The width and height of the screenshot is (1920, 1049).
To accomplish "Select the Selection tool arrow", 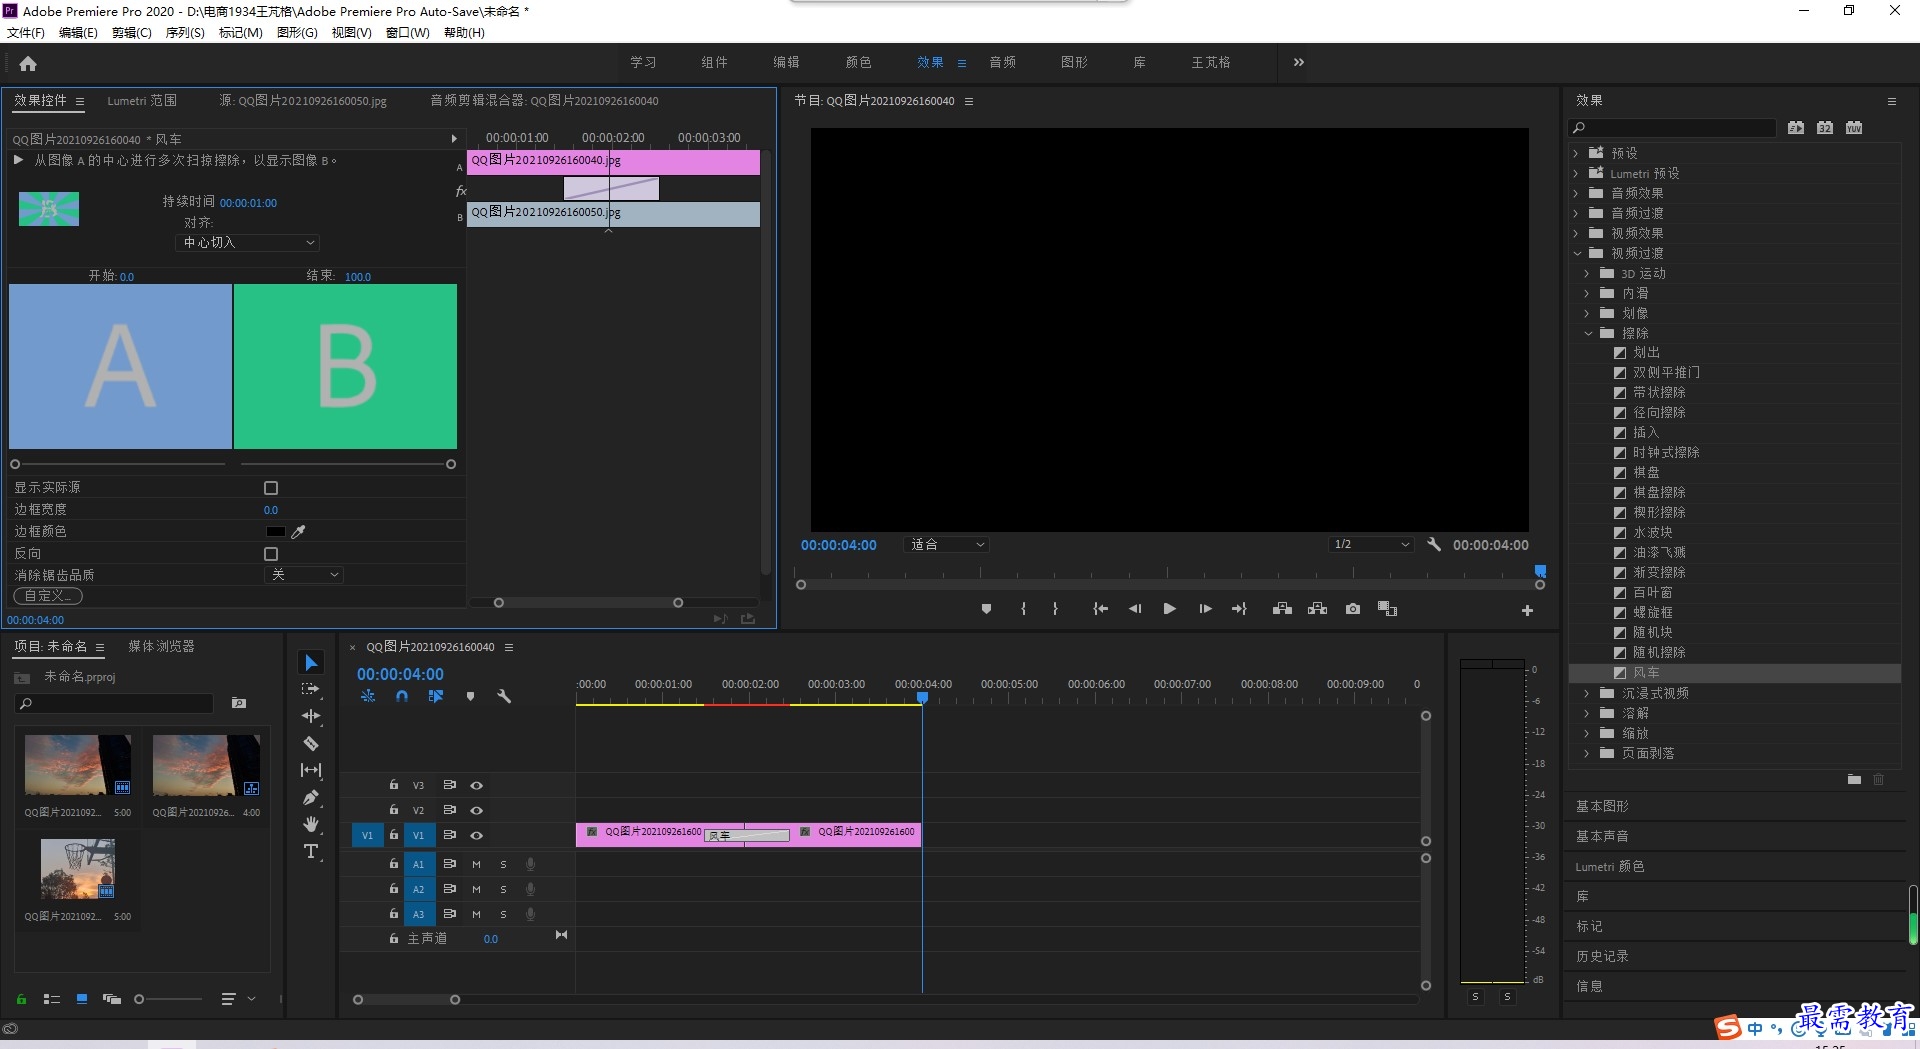I will [311, 663].
